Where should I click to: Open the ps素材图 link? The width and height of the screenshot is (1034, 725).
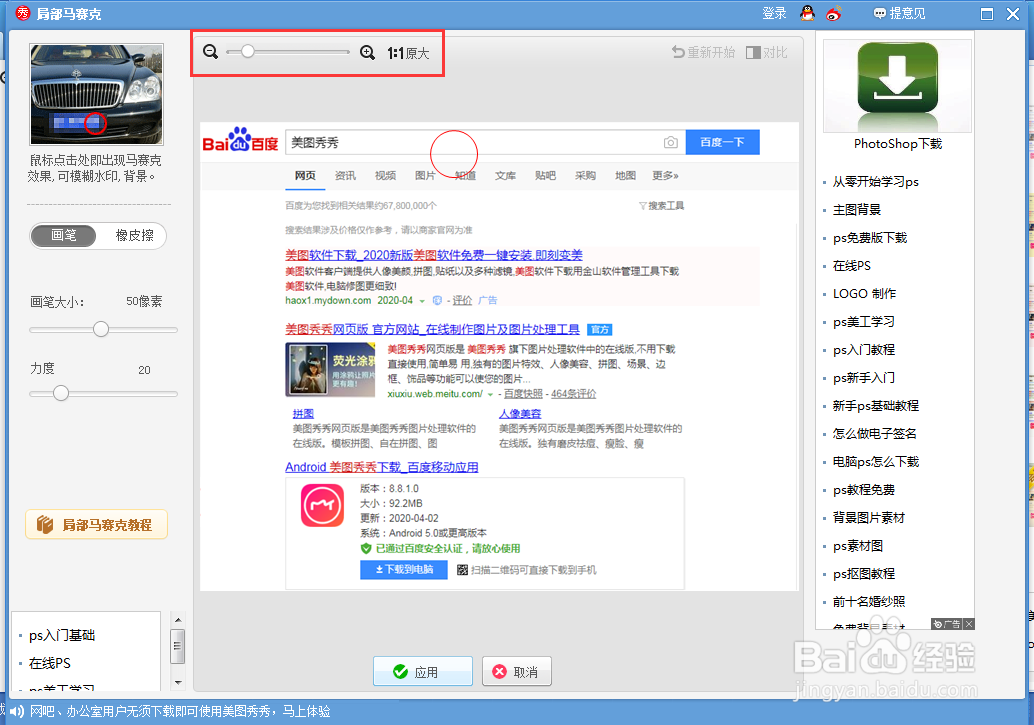click(857, 546)
